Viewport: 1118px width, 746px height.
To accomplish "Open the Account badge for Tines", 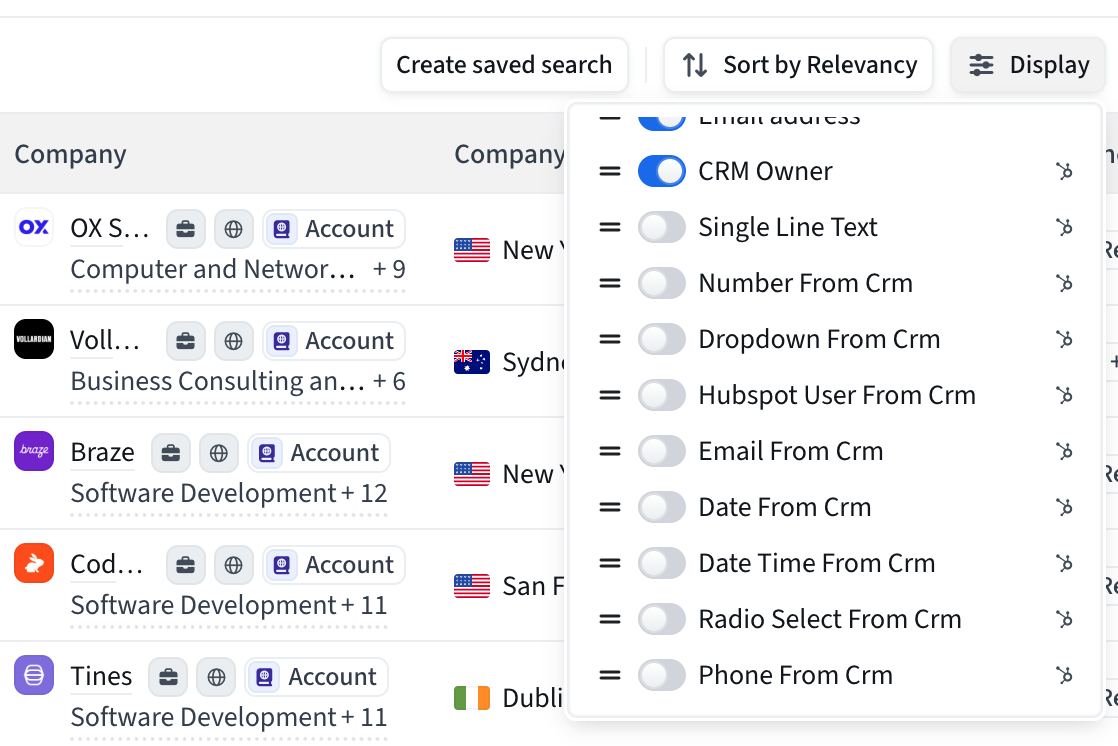I will coord(317,677).
